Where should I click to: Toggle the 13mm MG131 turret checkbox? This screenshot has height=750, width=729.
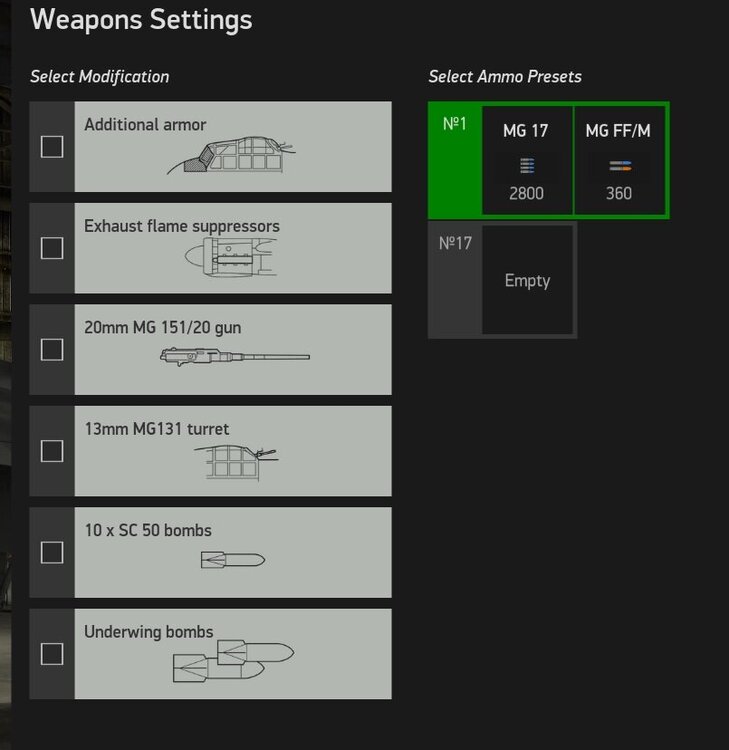[x=52, y=451]
